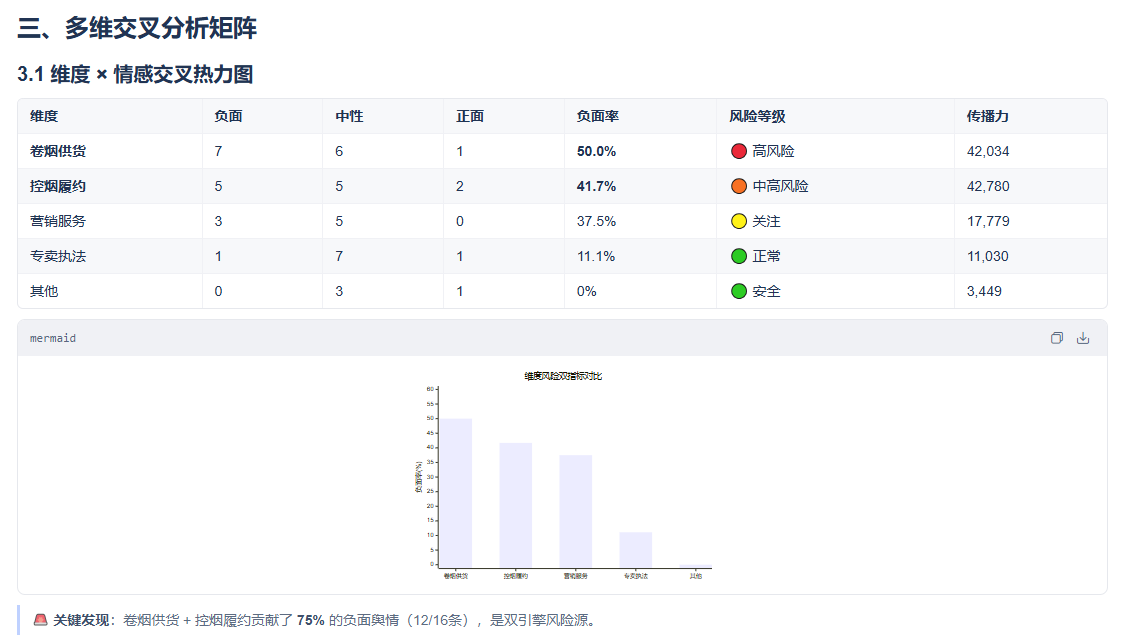Click 中性 count 3 in 其他 row
This screenshot has height=636, width=1127.
tap(339, 291)
